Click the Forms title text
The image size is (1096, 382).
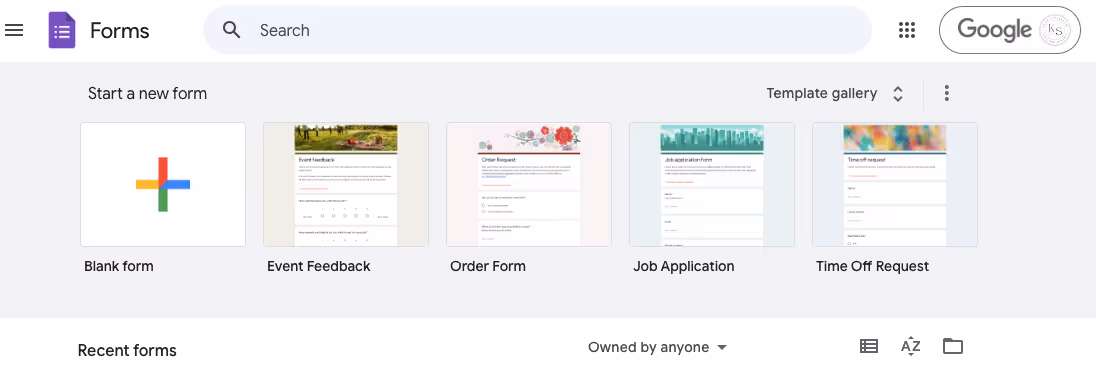(120, 31)
